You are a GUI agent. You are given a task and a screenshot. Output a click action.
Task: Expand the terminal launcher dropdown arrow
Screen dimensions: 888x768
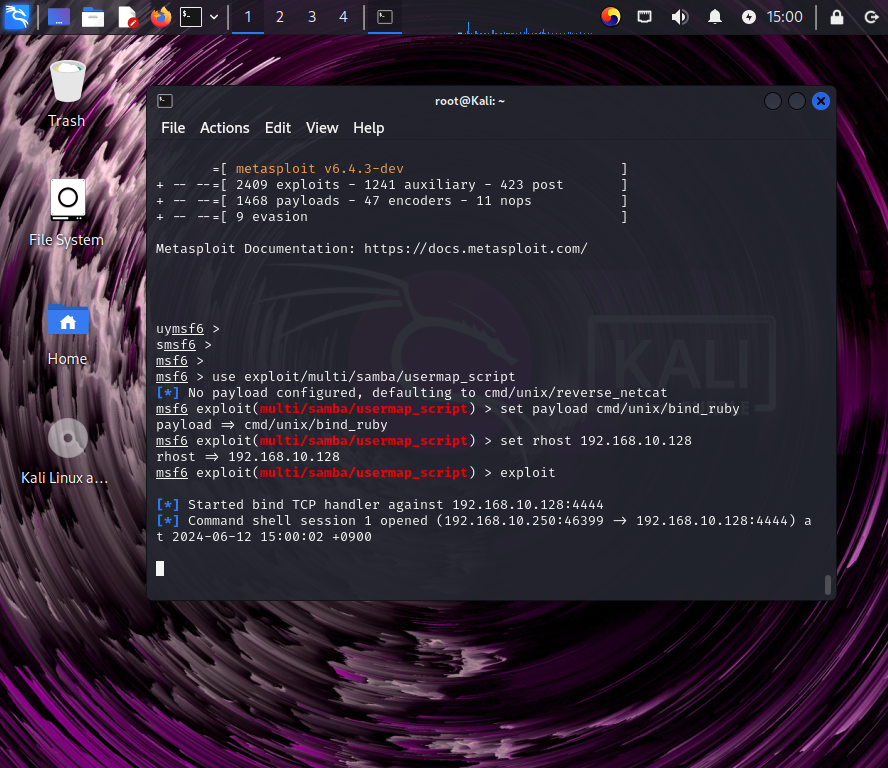(x=214, y=17)
